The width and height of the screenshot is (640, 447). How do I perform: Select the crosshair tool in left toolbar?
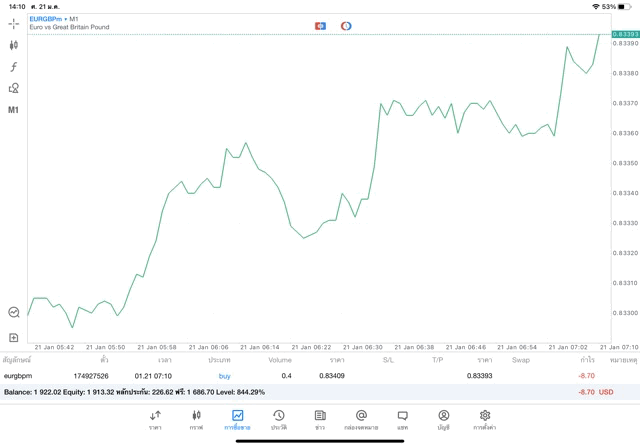(x=14, y=23)
